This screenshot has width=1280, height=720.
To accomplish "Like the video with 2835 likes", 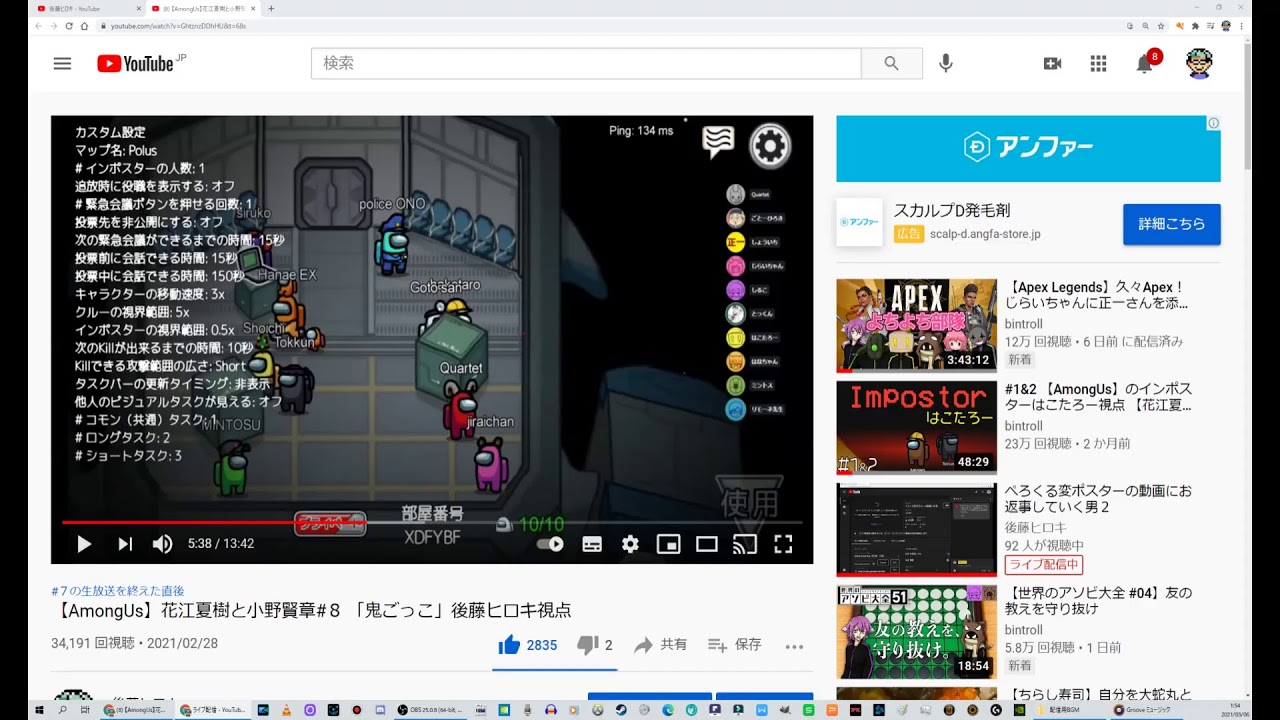I will point(528,646).
